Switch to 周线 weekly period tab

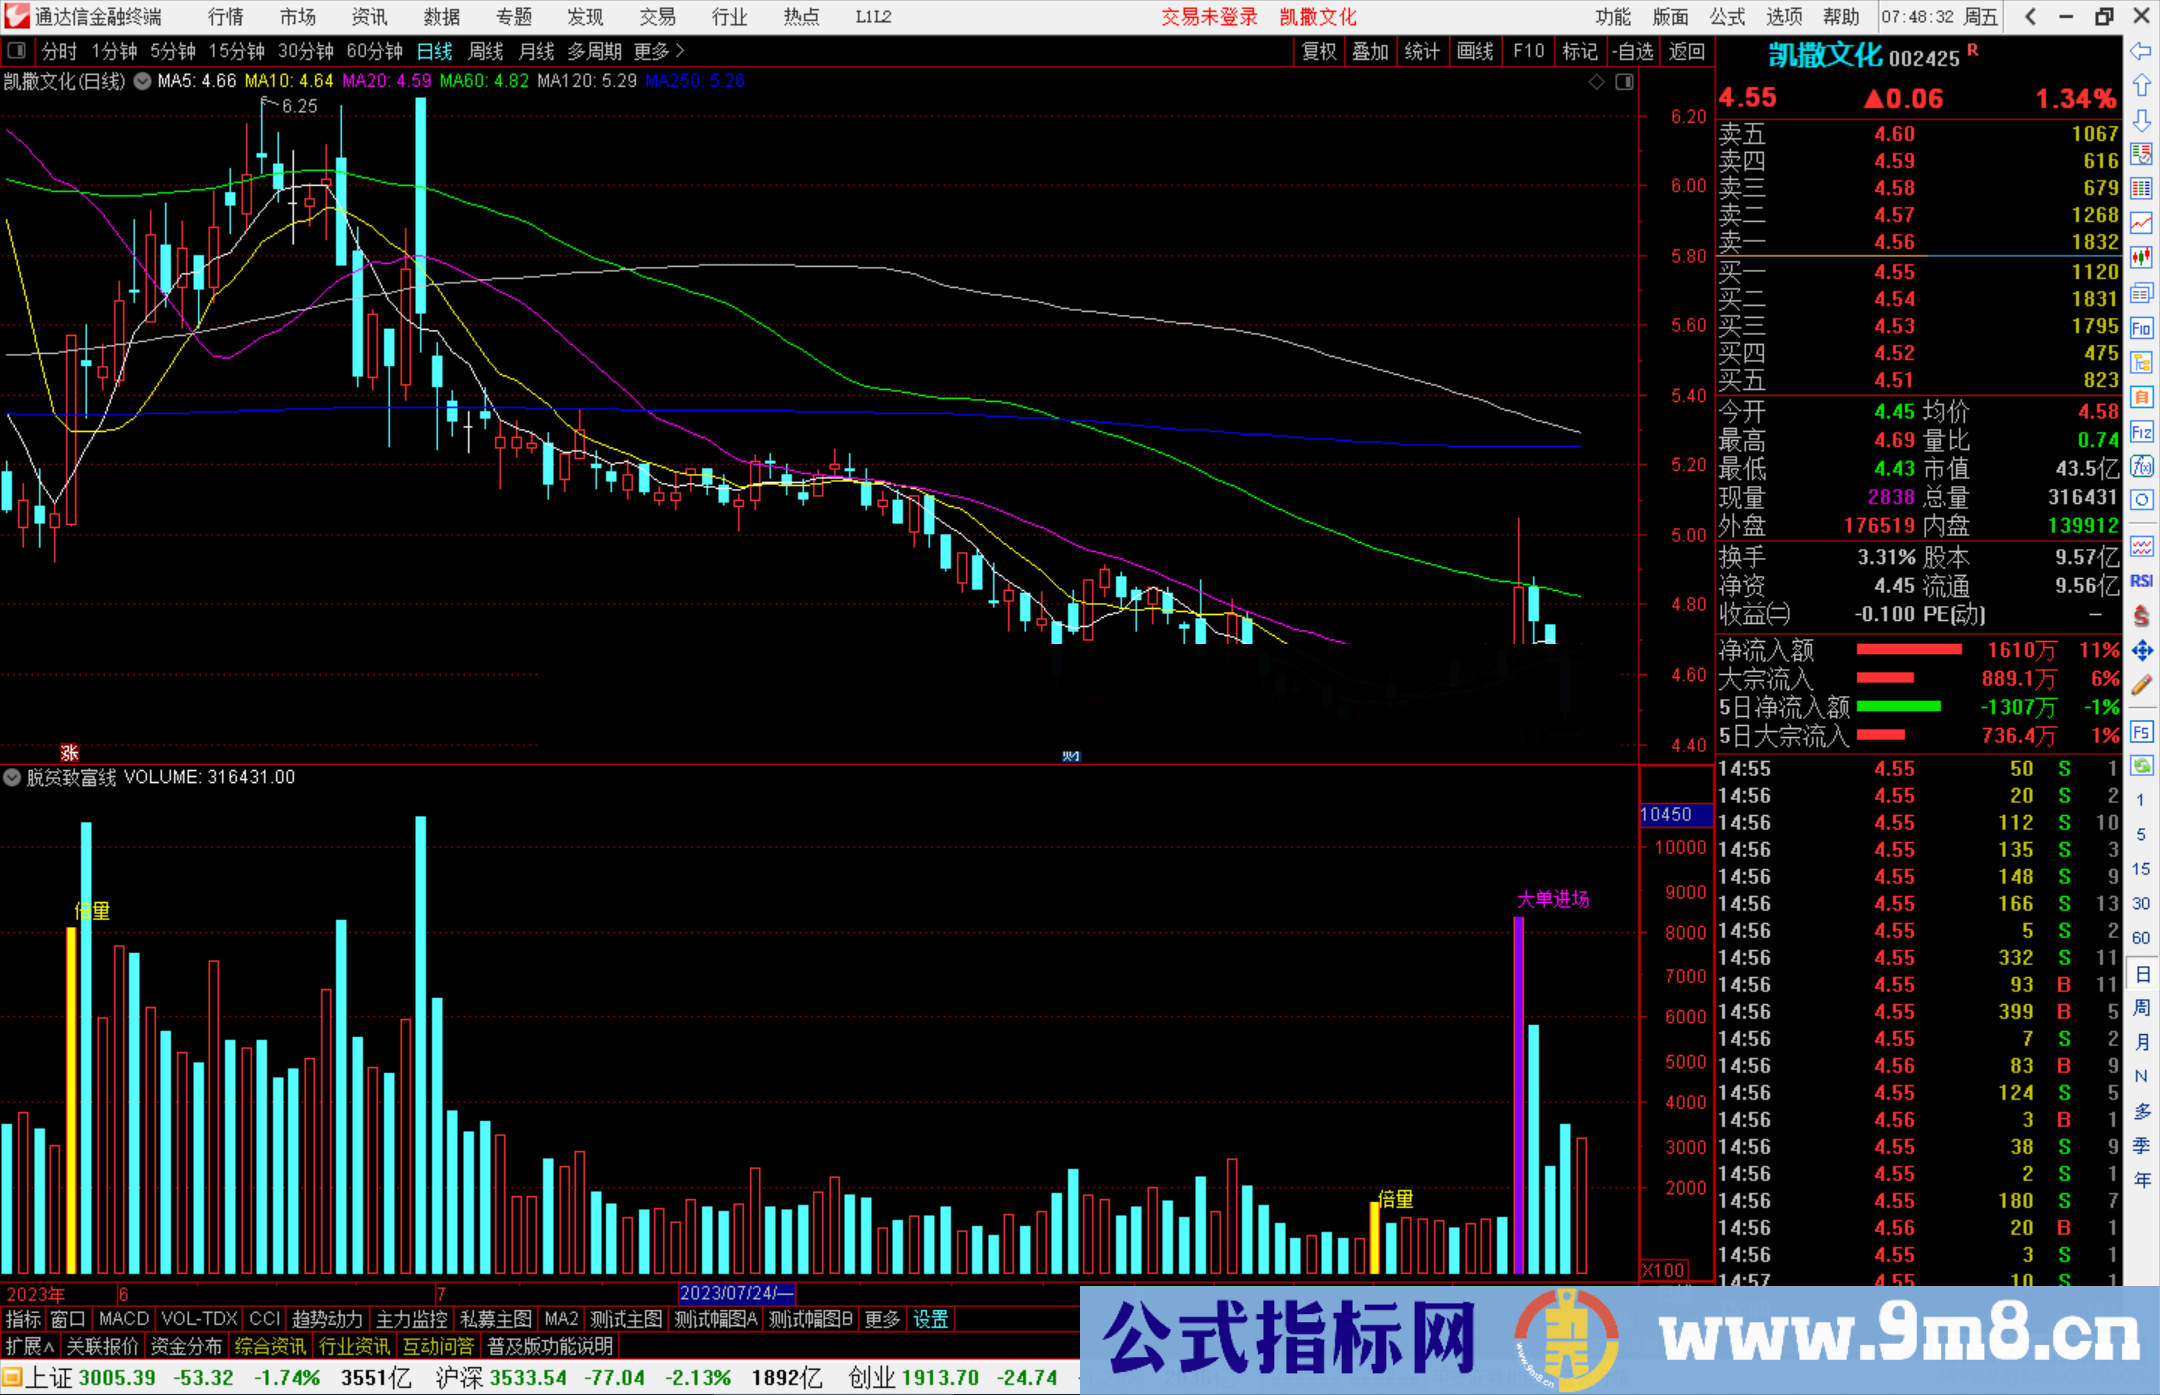[486, 51]
